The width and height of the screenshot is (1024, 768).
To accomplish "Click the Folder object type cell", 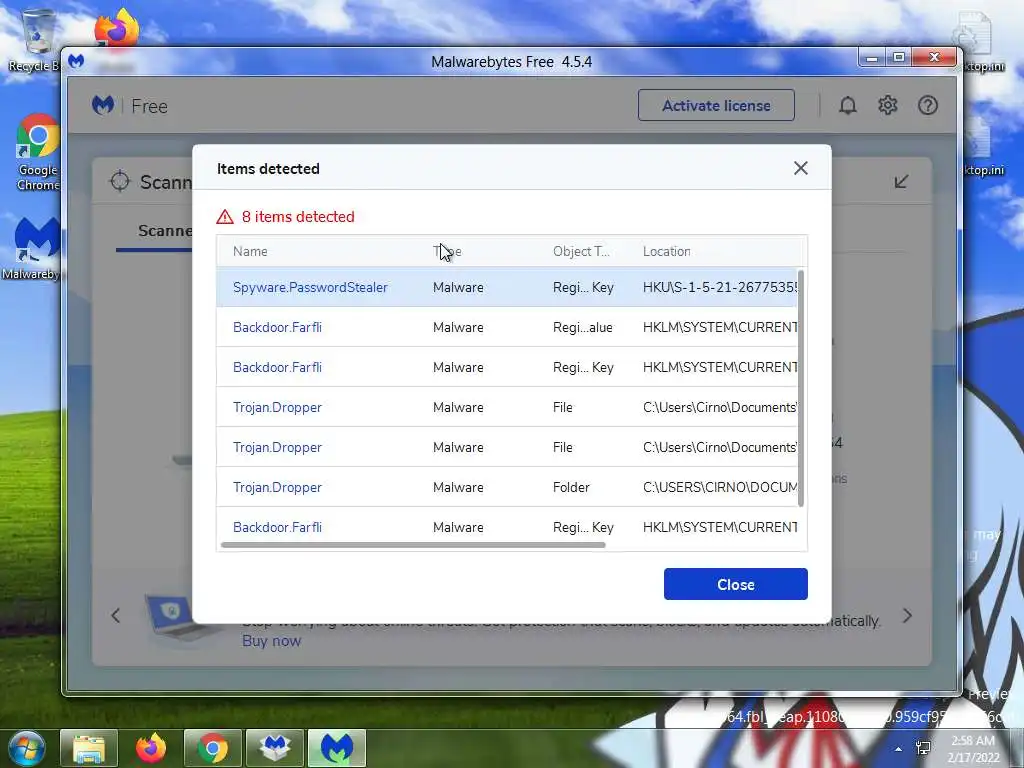I will 571,487.
